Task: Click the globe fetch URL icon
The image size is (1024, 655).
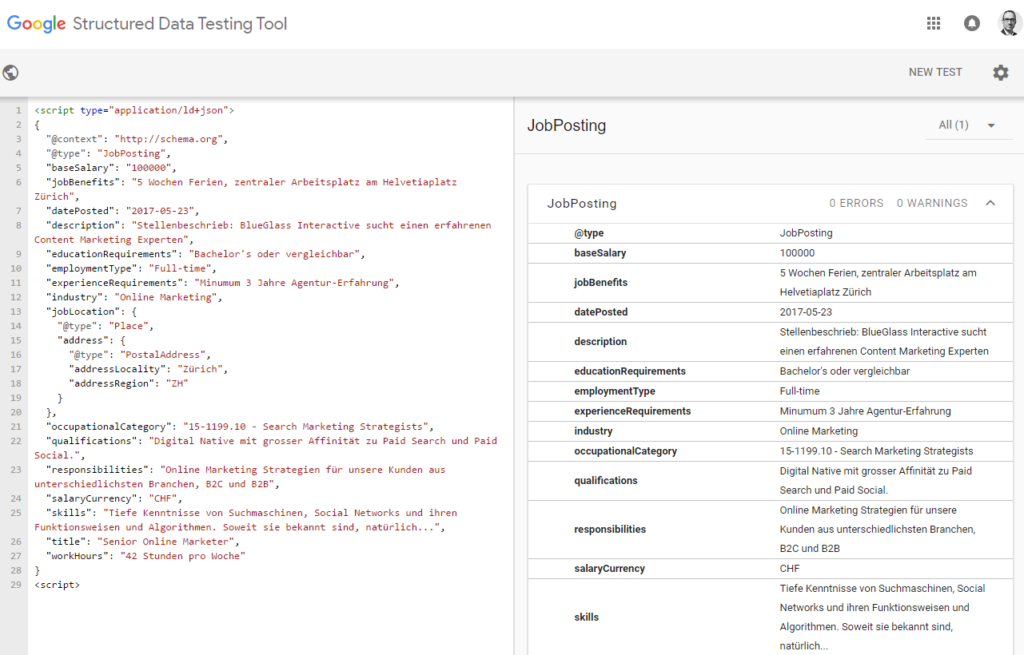Action: (x=11, y=72)
